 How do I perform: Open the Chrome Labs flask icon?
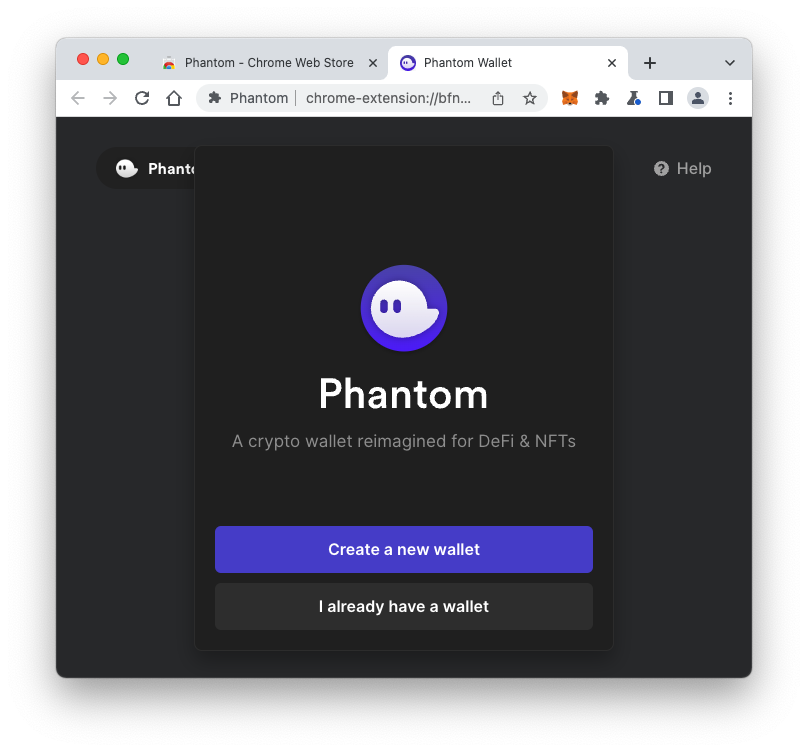tap(633, 98)
